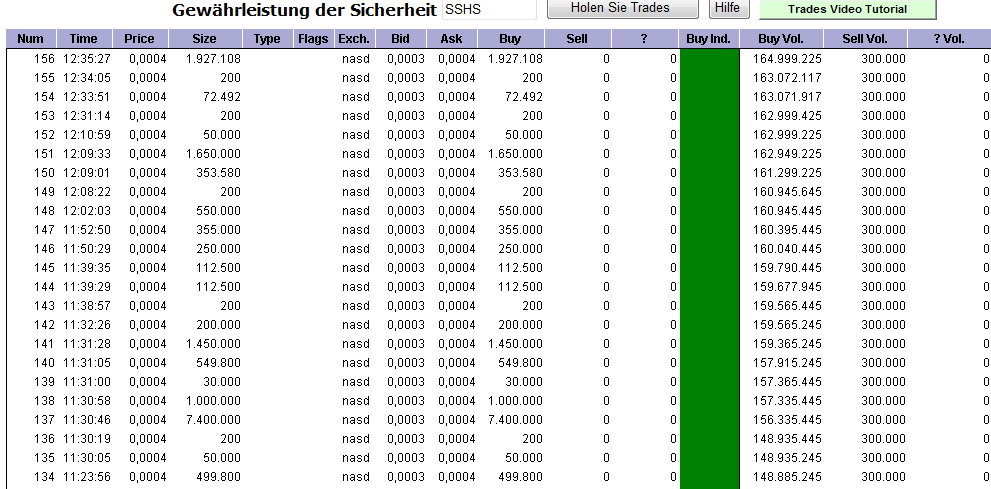991x489 pixels.
Task: Select time 12:02:03 cell
Action: 87,210
